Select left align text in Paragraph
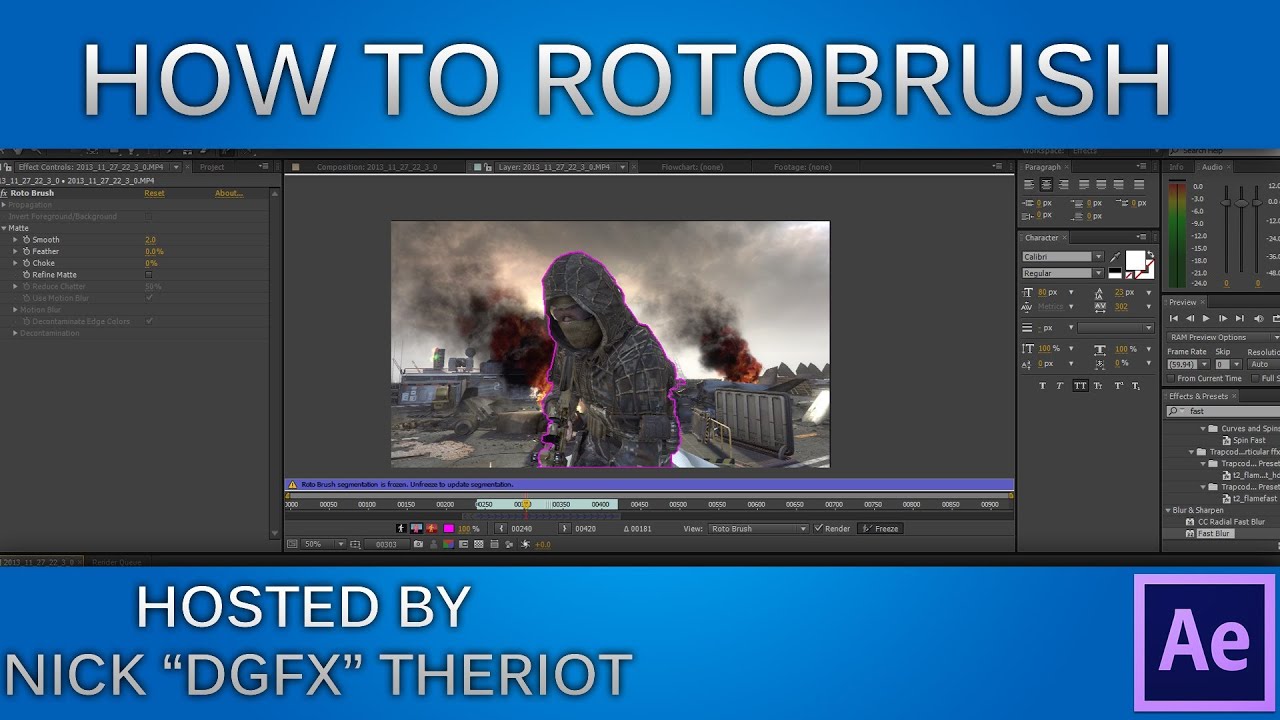 [x=1029, y=185]
